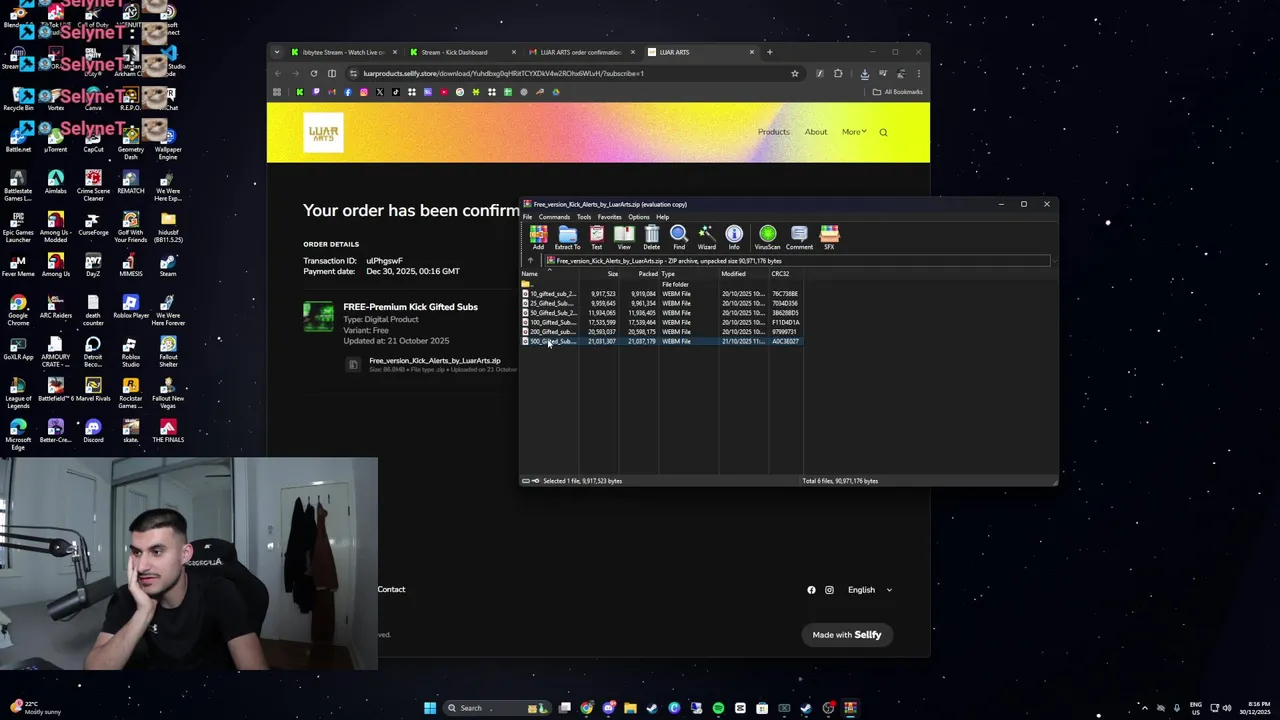The width and height of the screenshot is (1280, 720).
Task: Open the browser extensions puzzle icon
Action: pos(838,73)
